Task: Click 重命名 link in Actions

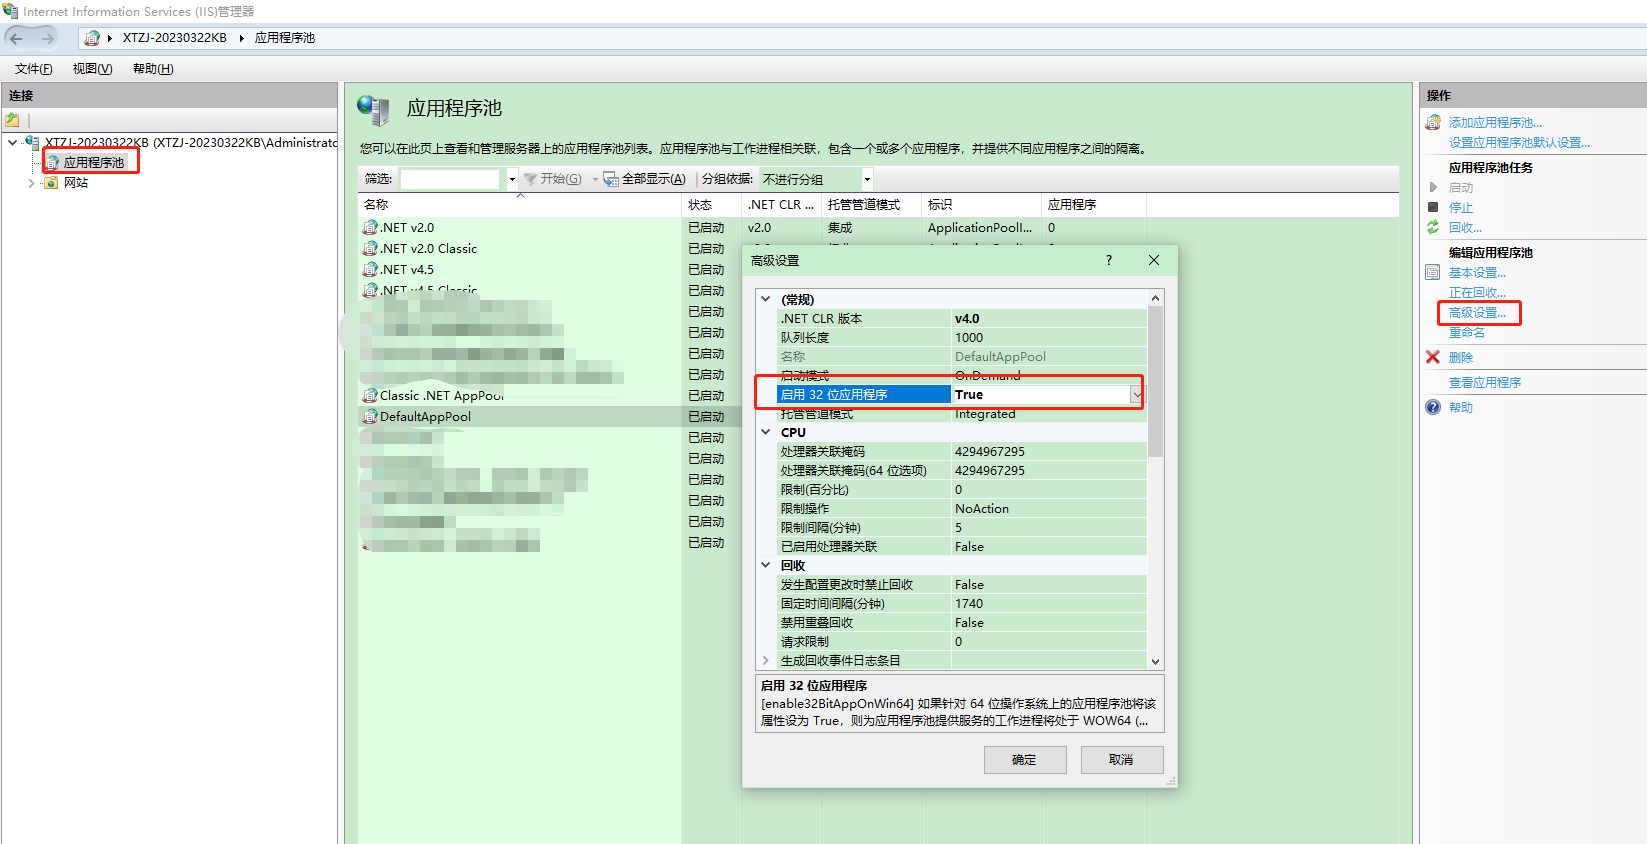Action: [x=1467, y=332]
